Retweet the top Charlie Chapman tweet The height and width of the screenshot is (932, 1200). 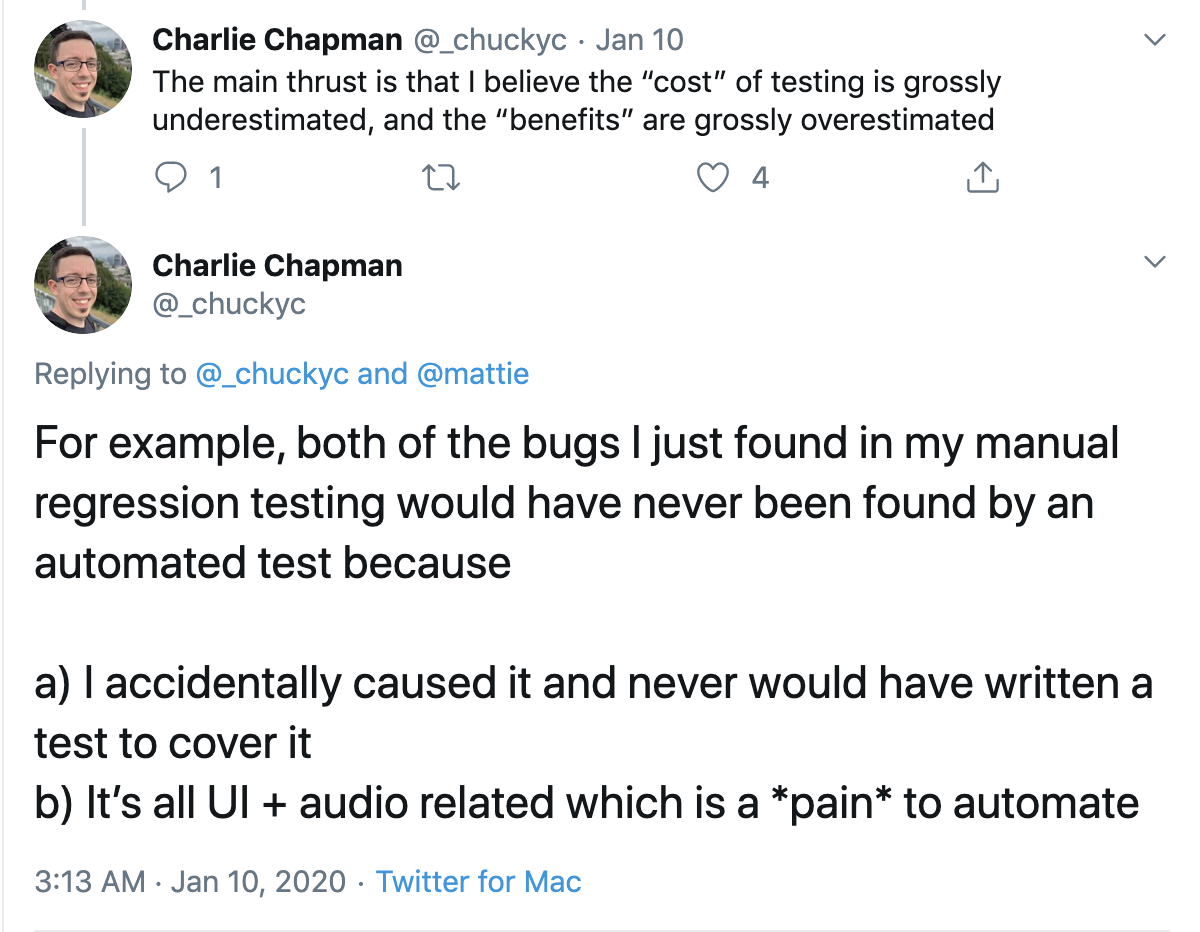440,178
